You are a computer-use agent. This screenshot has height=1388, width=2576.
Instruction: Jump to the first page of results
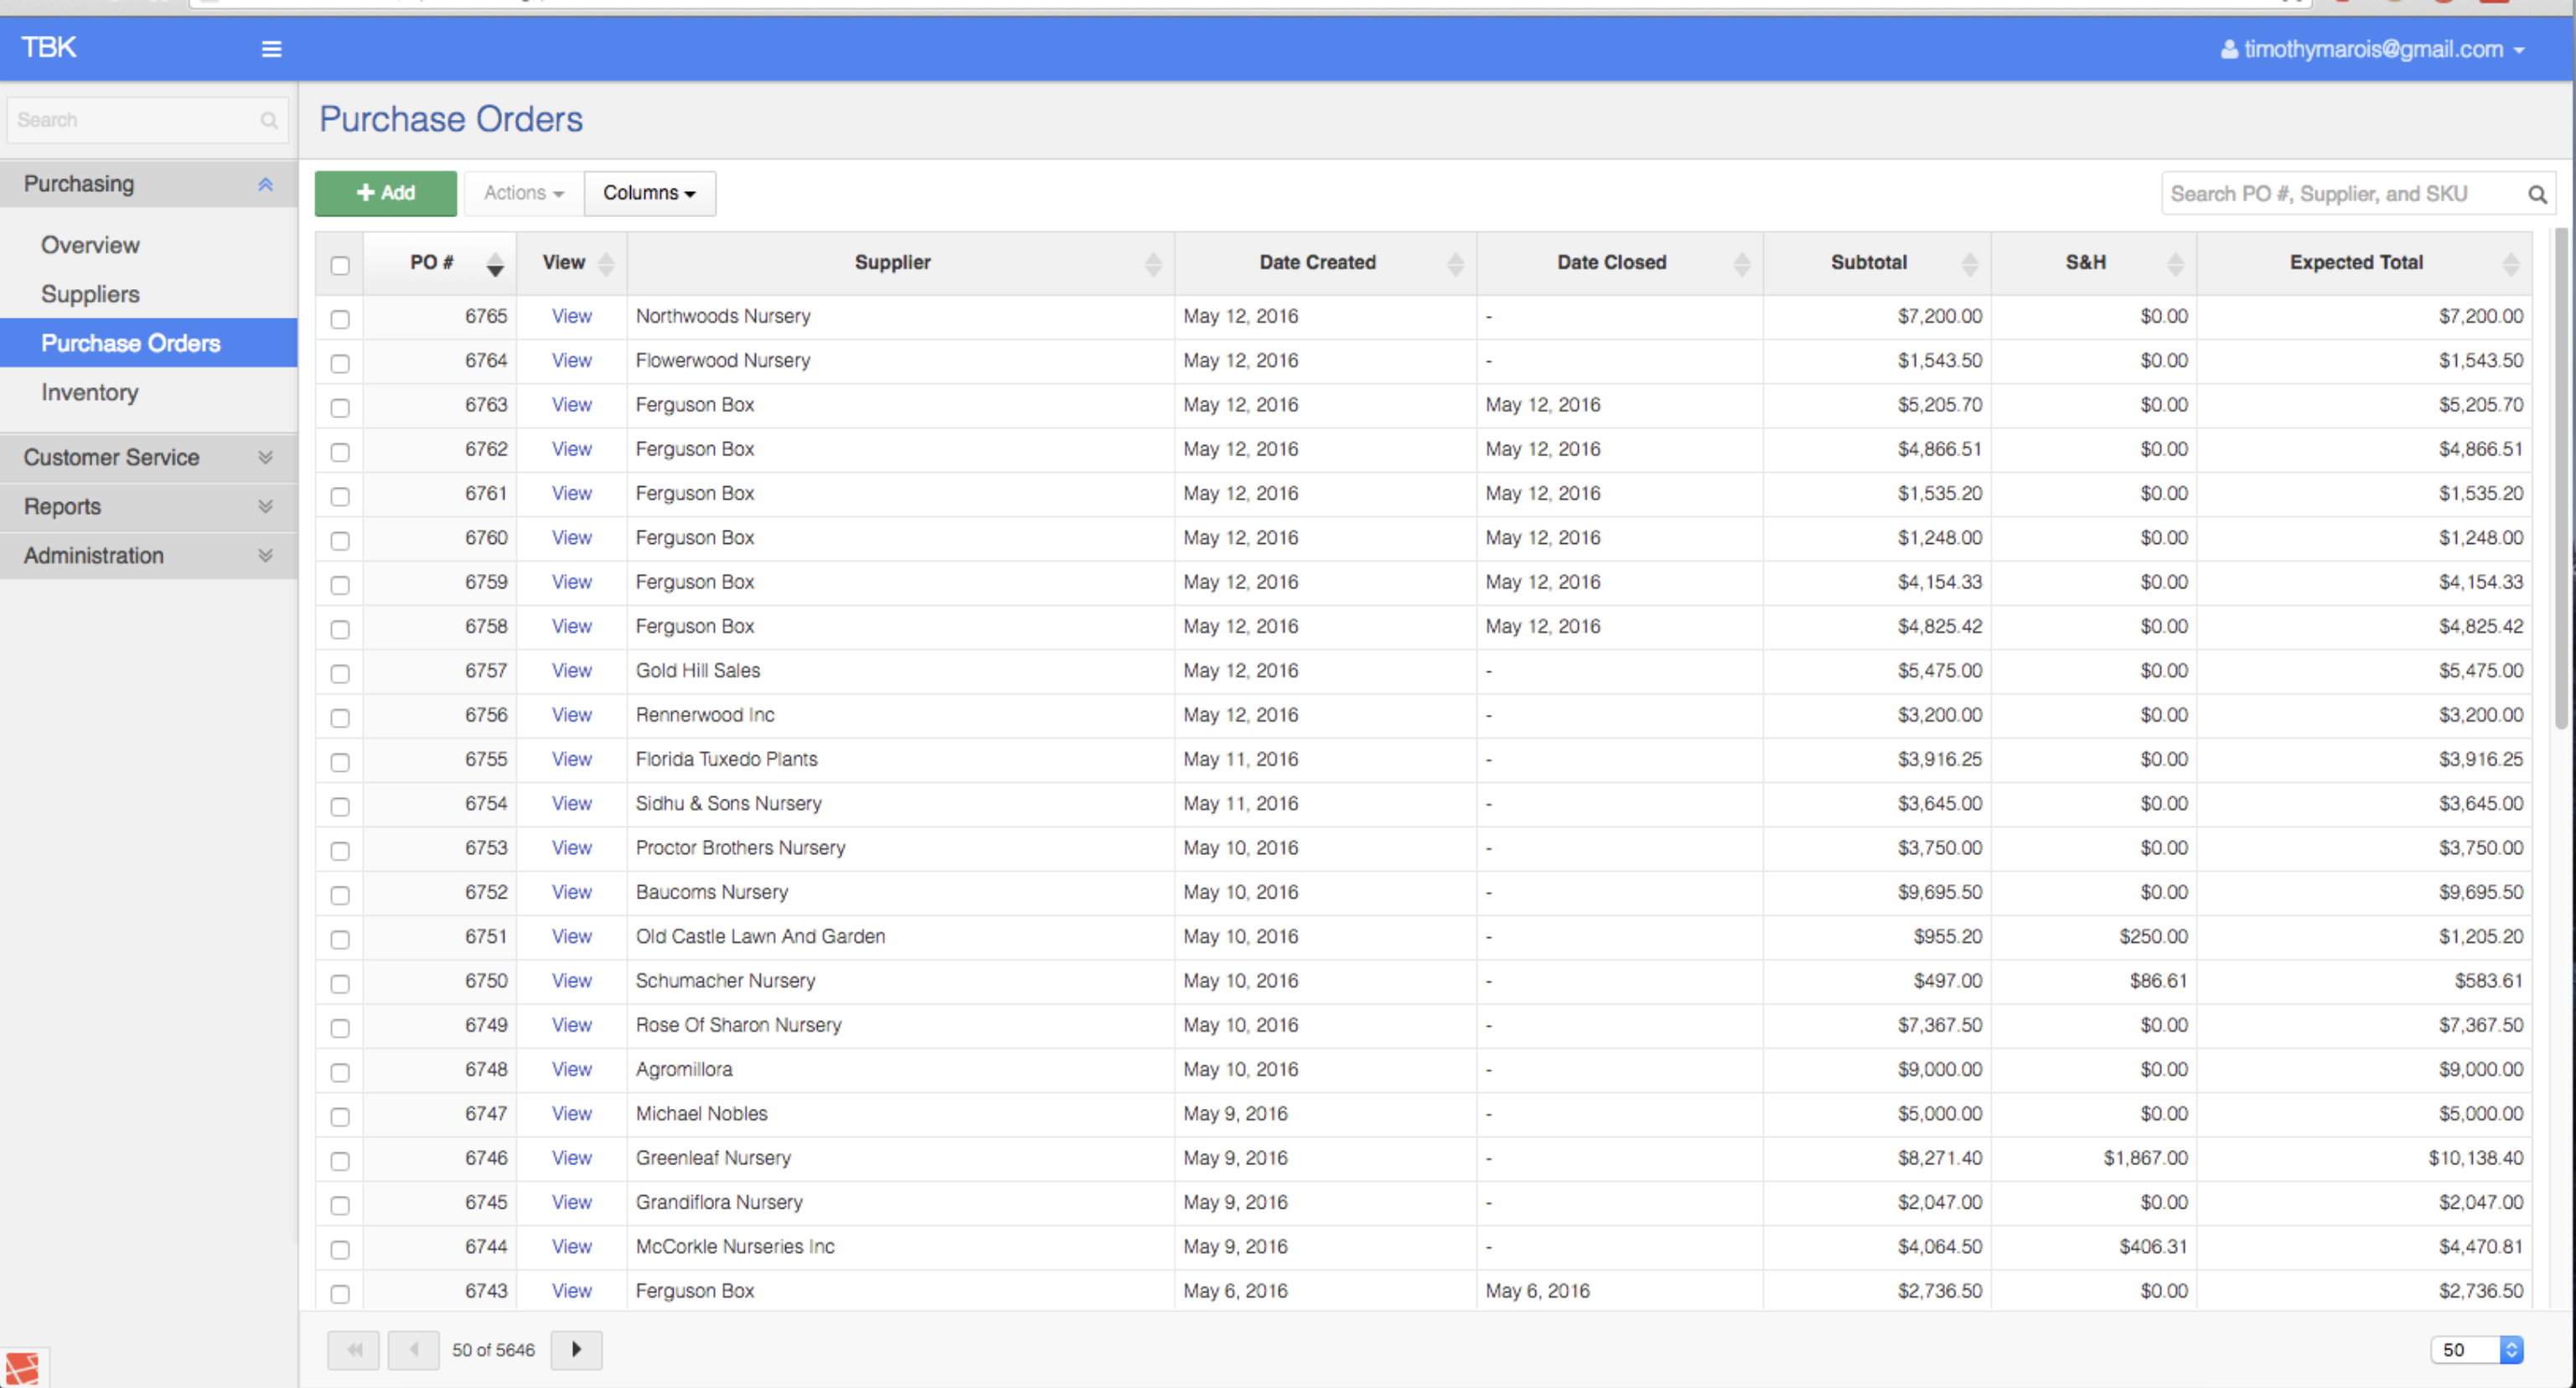pyautogui.click(x=353, y=1349)
